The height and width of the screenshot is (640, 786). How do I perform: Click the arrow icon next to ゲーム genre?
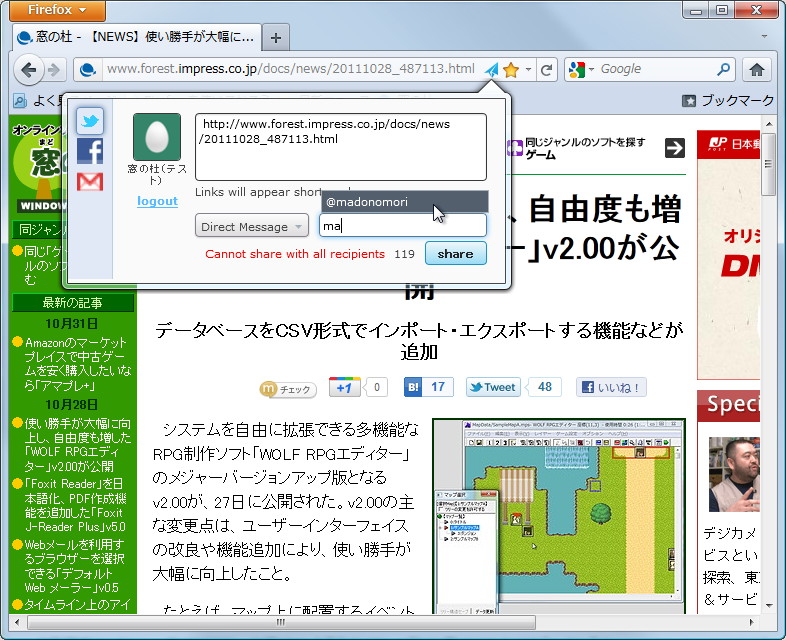pyautogui.click(x=675, y=148)
